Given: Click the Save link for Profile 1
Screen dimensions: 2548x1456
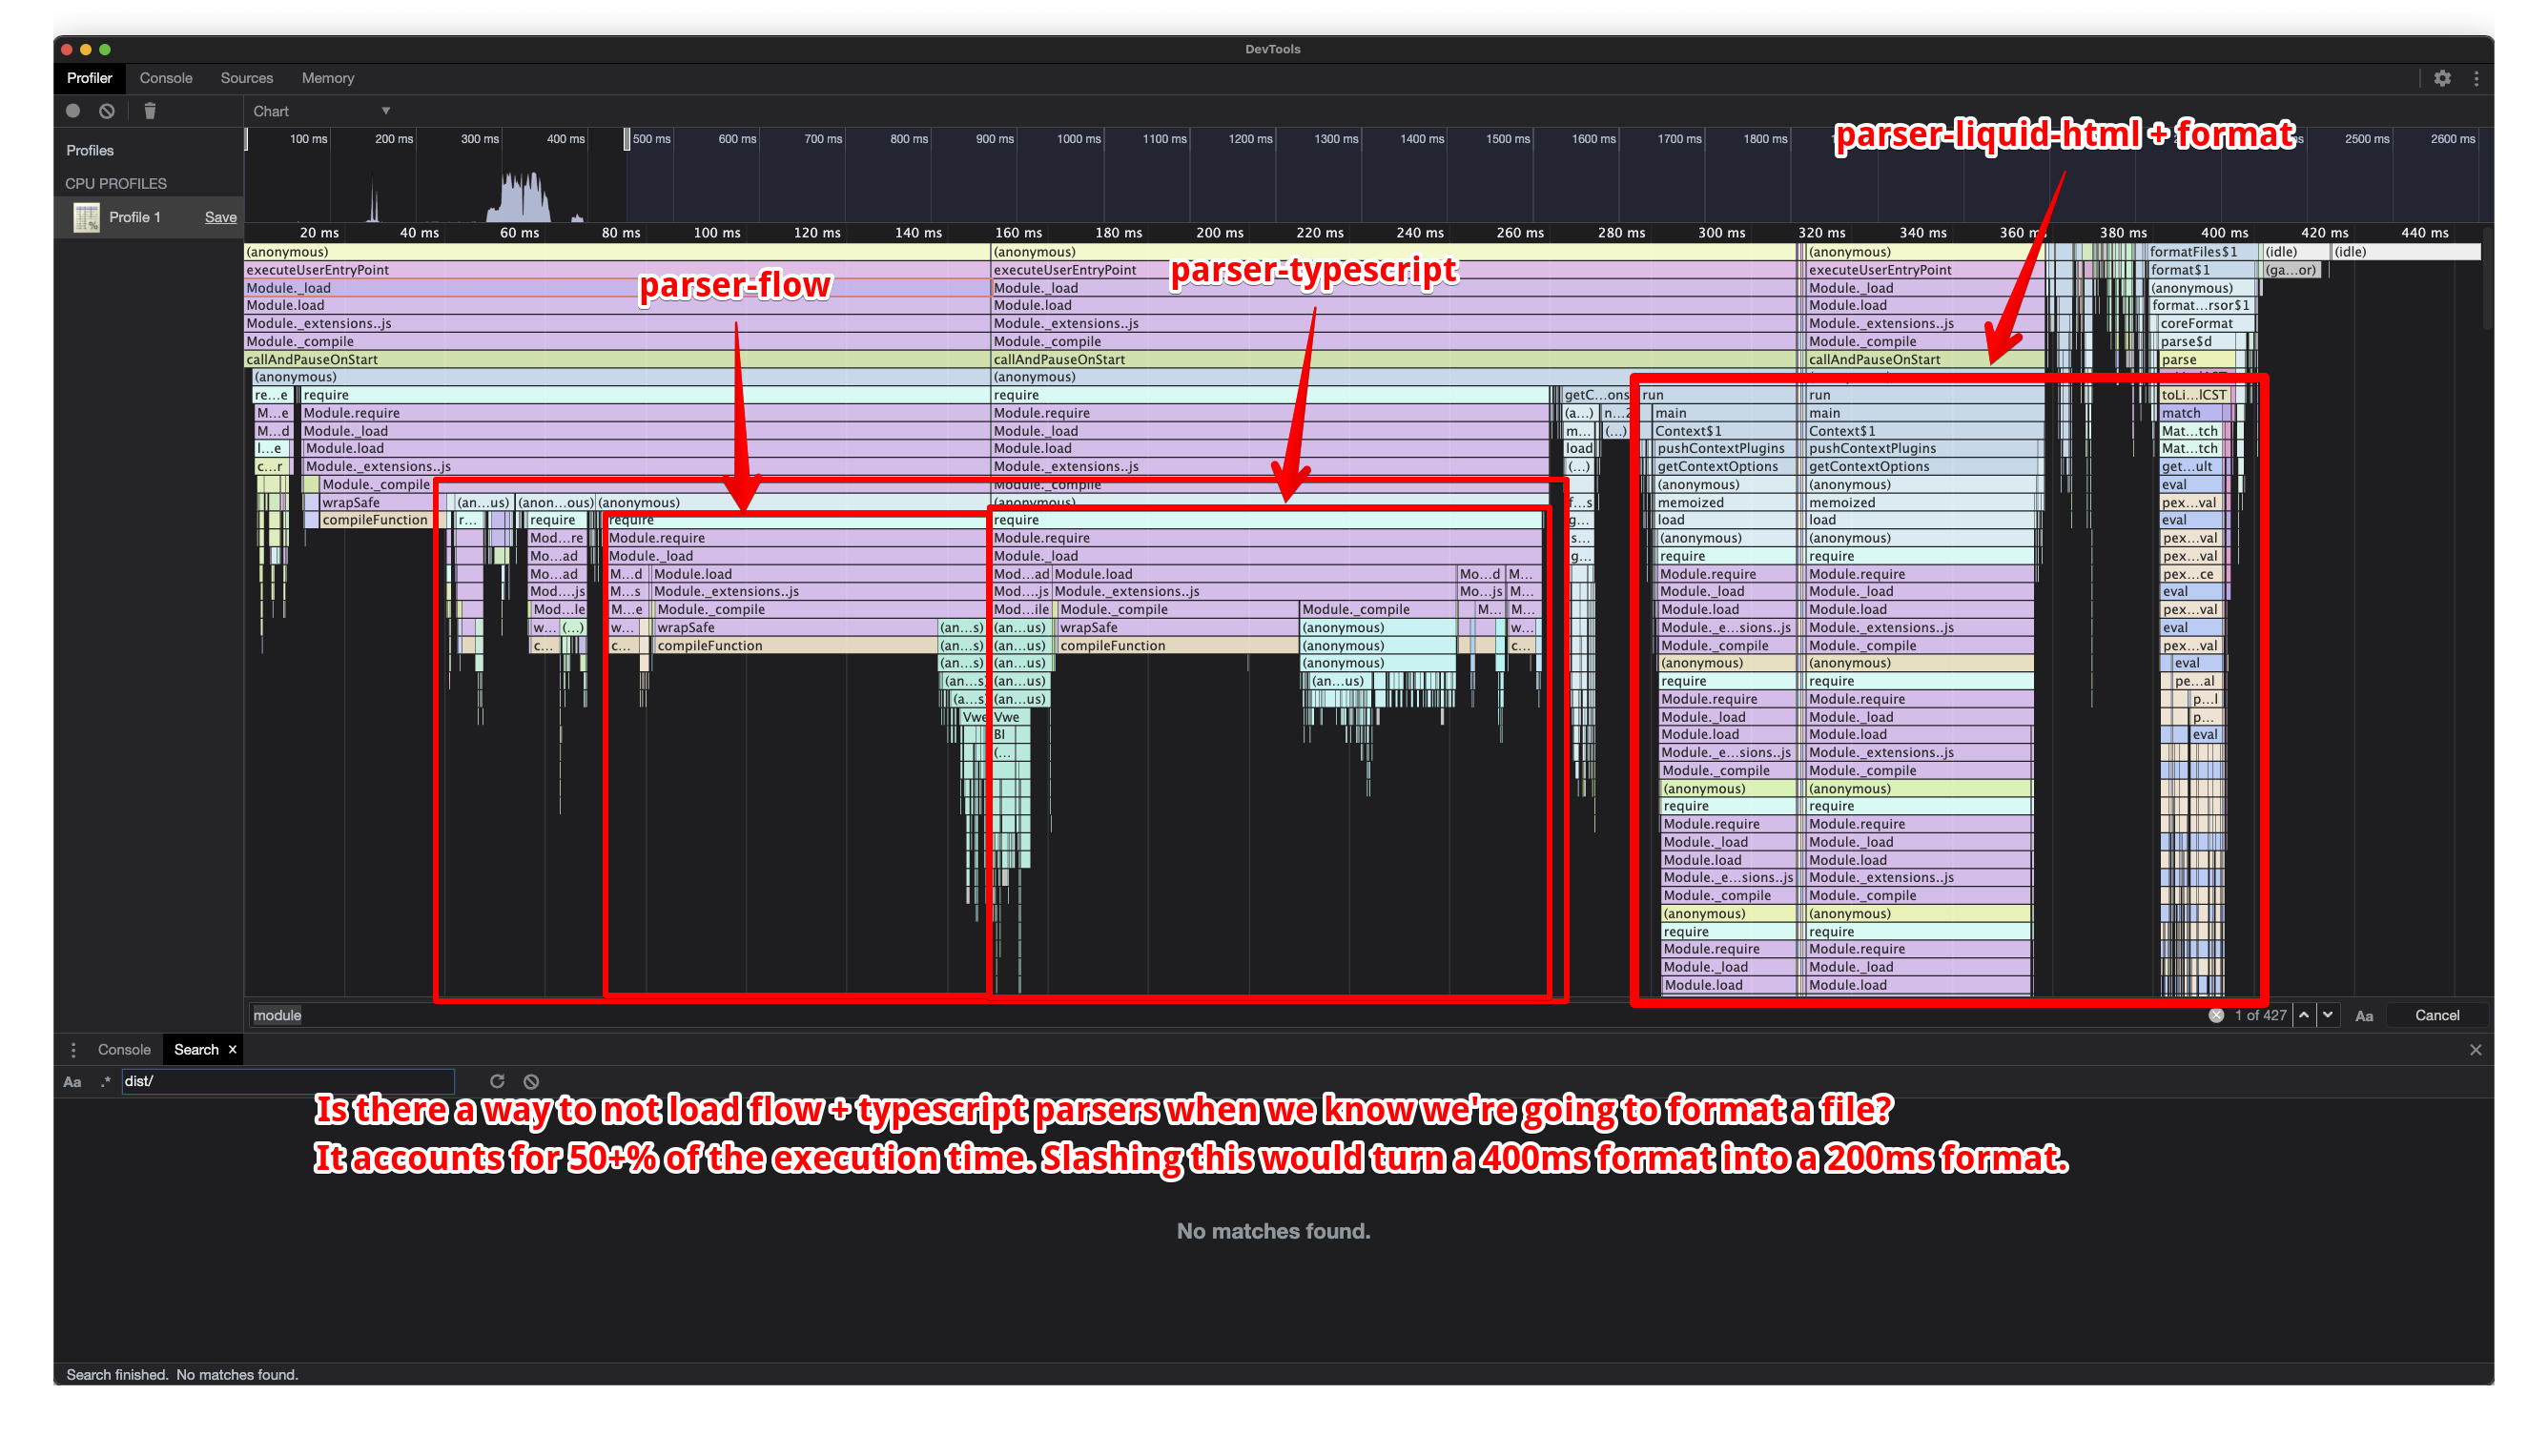Looking at the screenshot, I should click(x=220, y=217).
